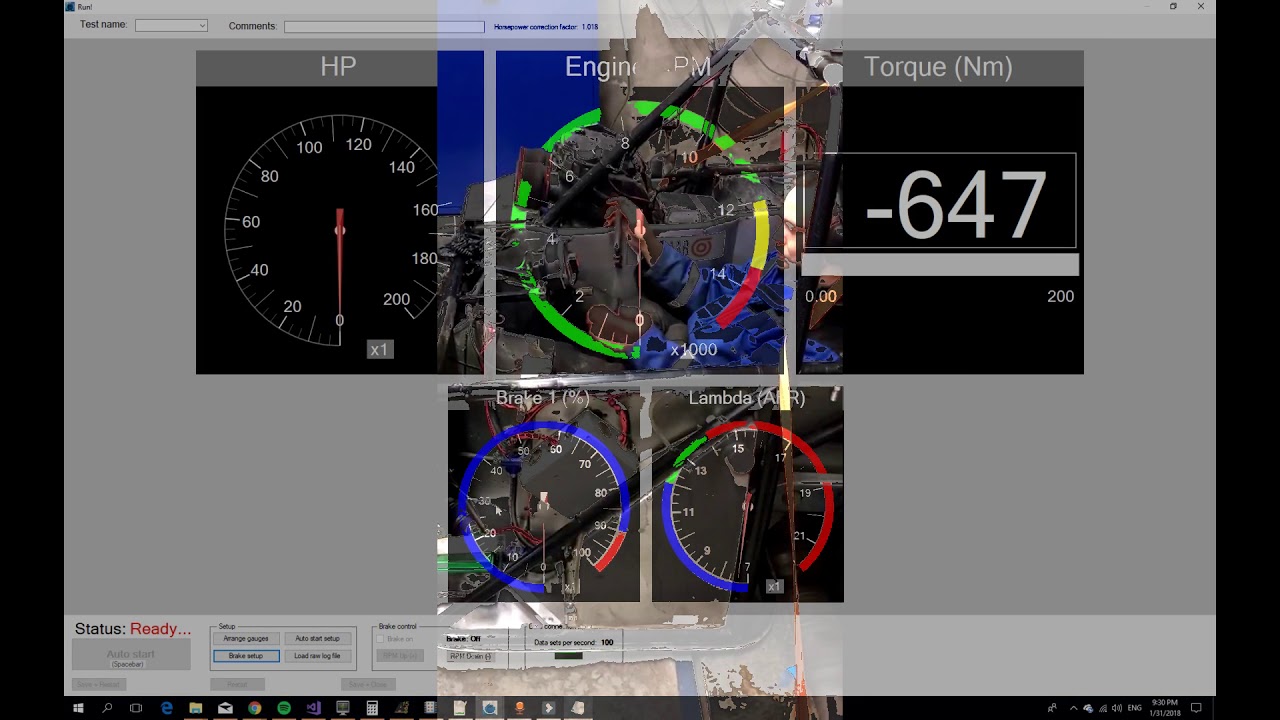Show hidden system tray icons
This screenshot has width=1280, height=720.
[1074, 708]
